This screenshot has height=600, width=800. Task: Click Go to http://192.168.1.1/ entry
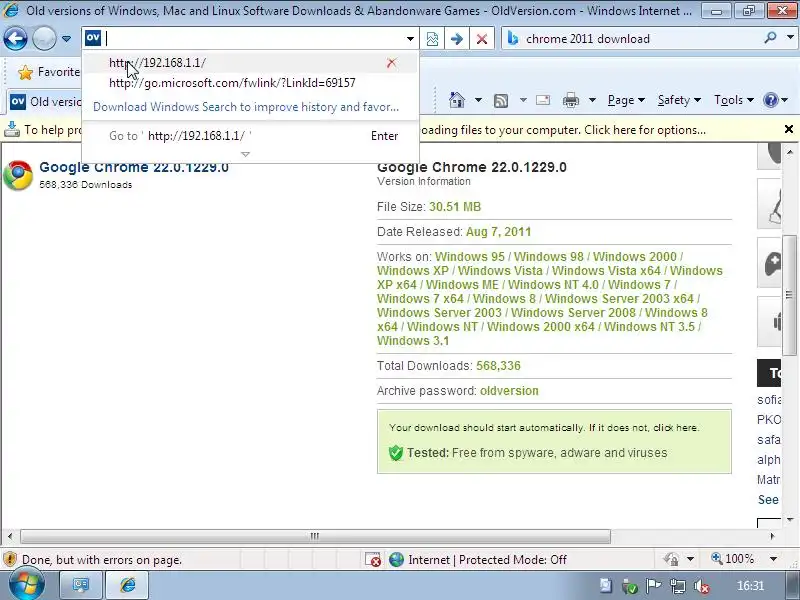[x=250, y=136]
